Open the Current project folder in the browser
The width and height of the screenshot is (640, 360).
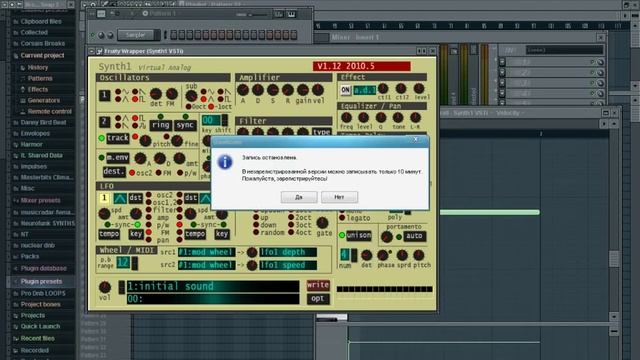42,55
